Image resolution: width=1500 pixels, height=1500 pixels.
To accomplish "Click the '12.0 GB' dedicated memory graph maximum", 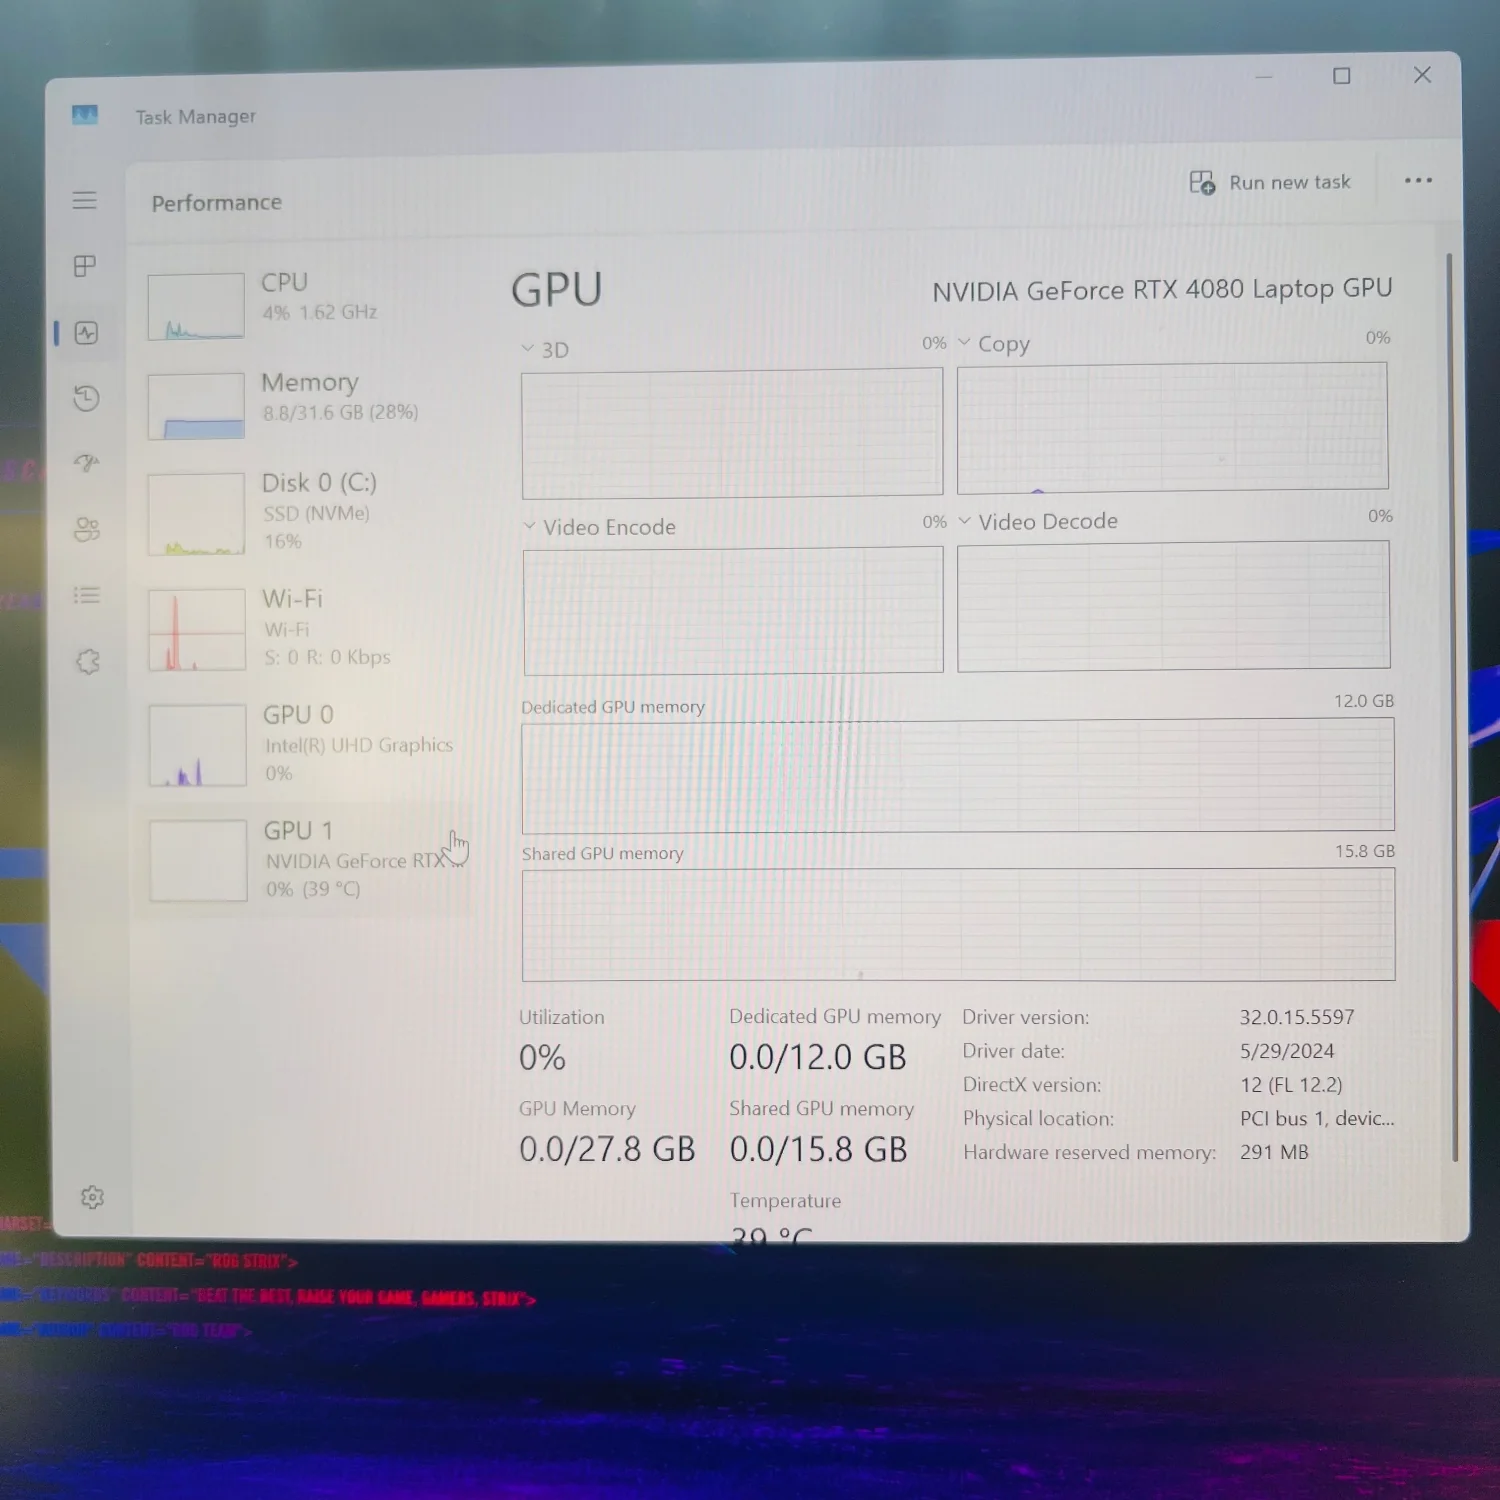I will click(x=1364, y=701).
